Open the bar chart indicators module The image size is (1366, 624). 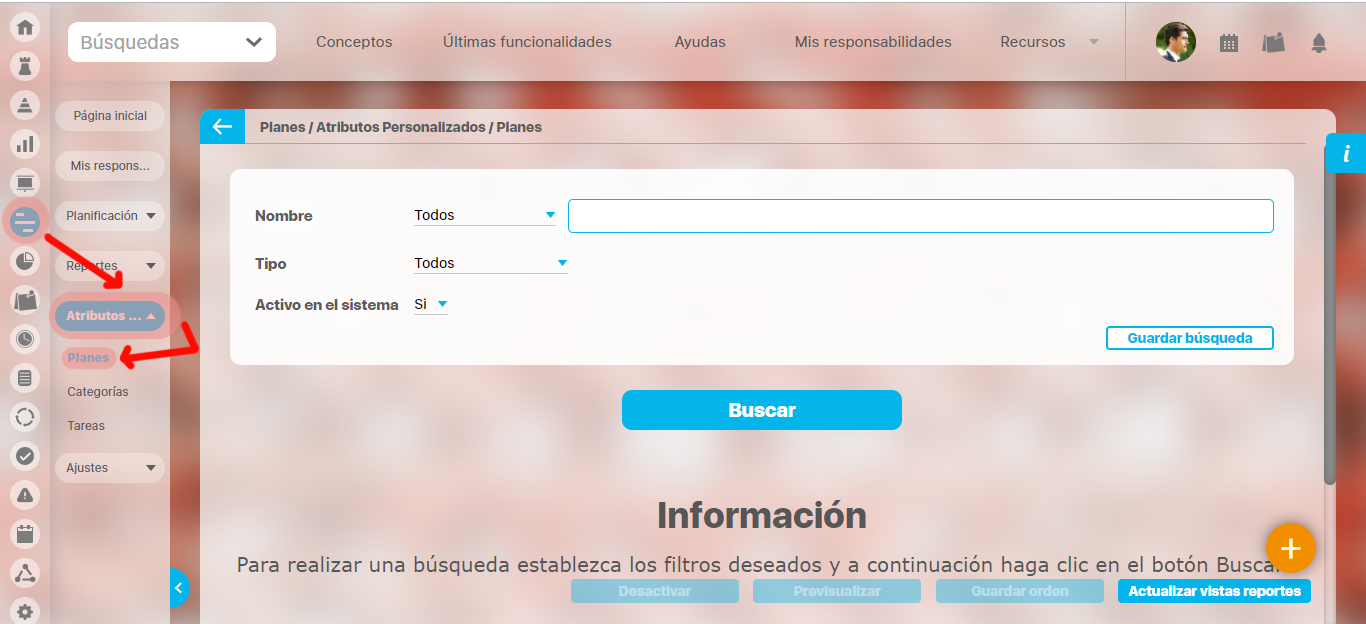click(25, 144)
